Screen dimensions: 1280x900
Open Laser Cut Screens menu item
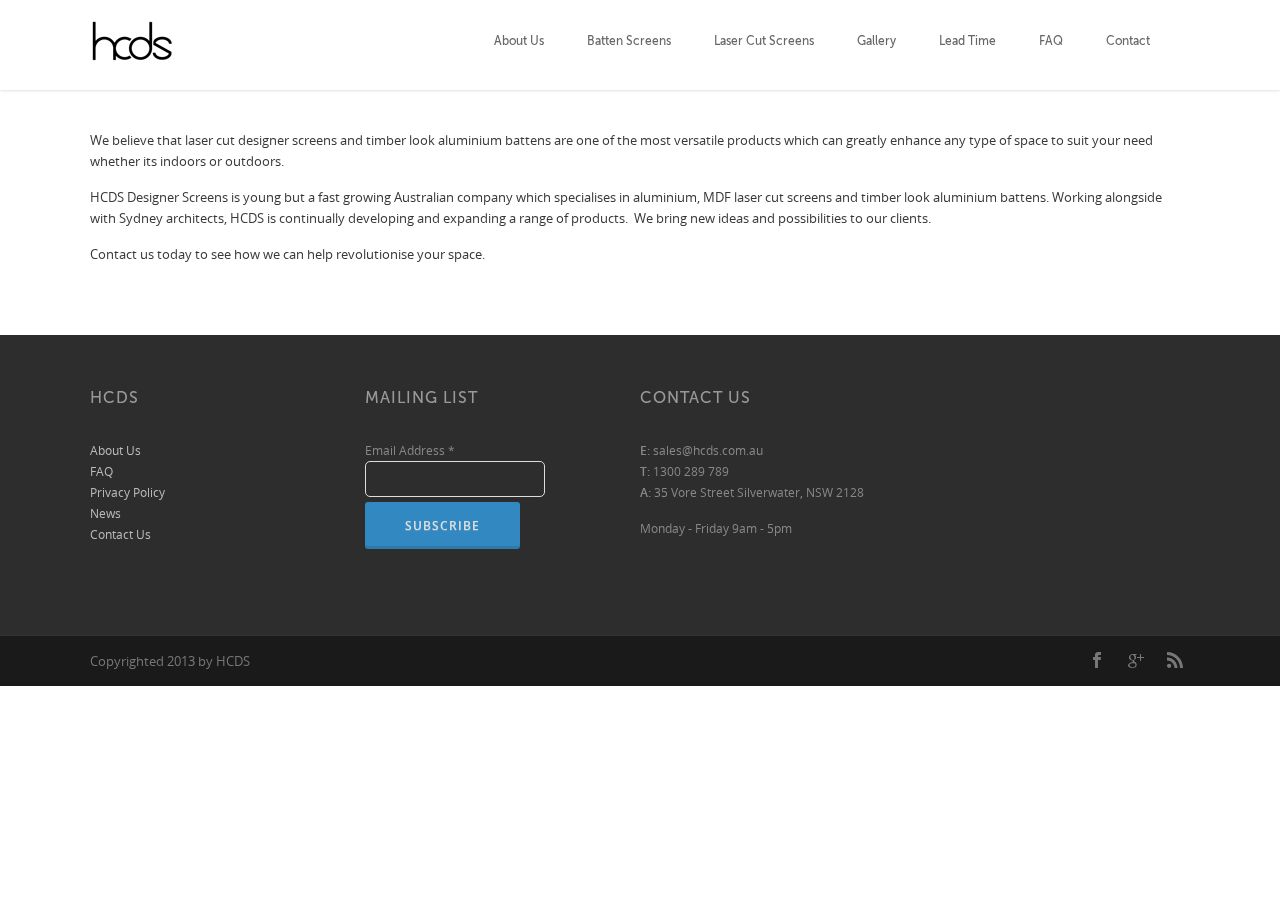click(x=764, y=41)
